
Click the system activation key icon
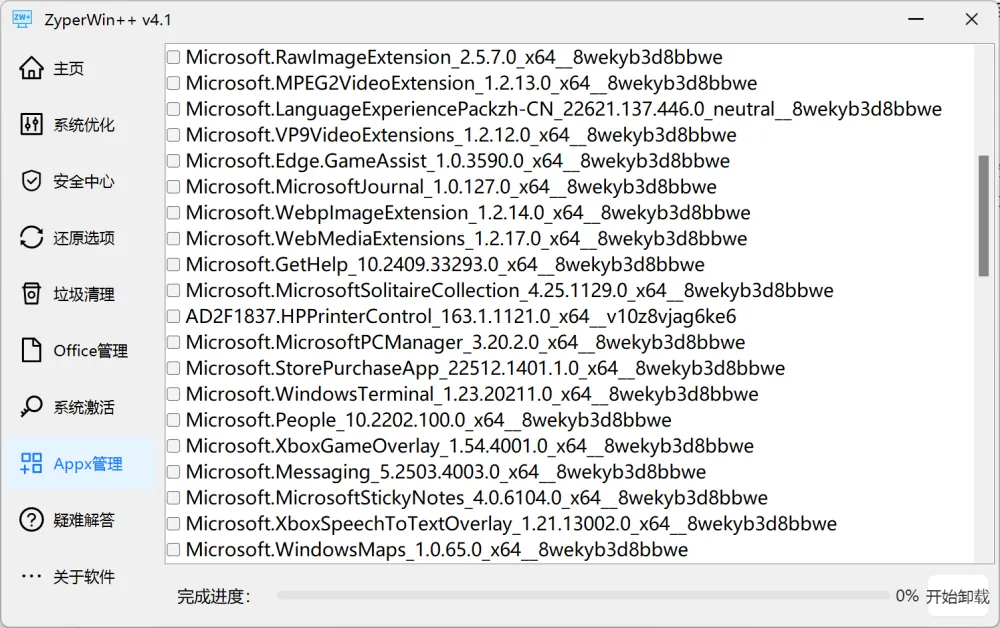tap(31, 406)
